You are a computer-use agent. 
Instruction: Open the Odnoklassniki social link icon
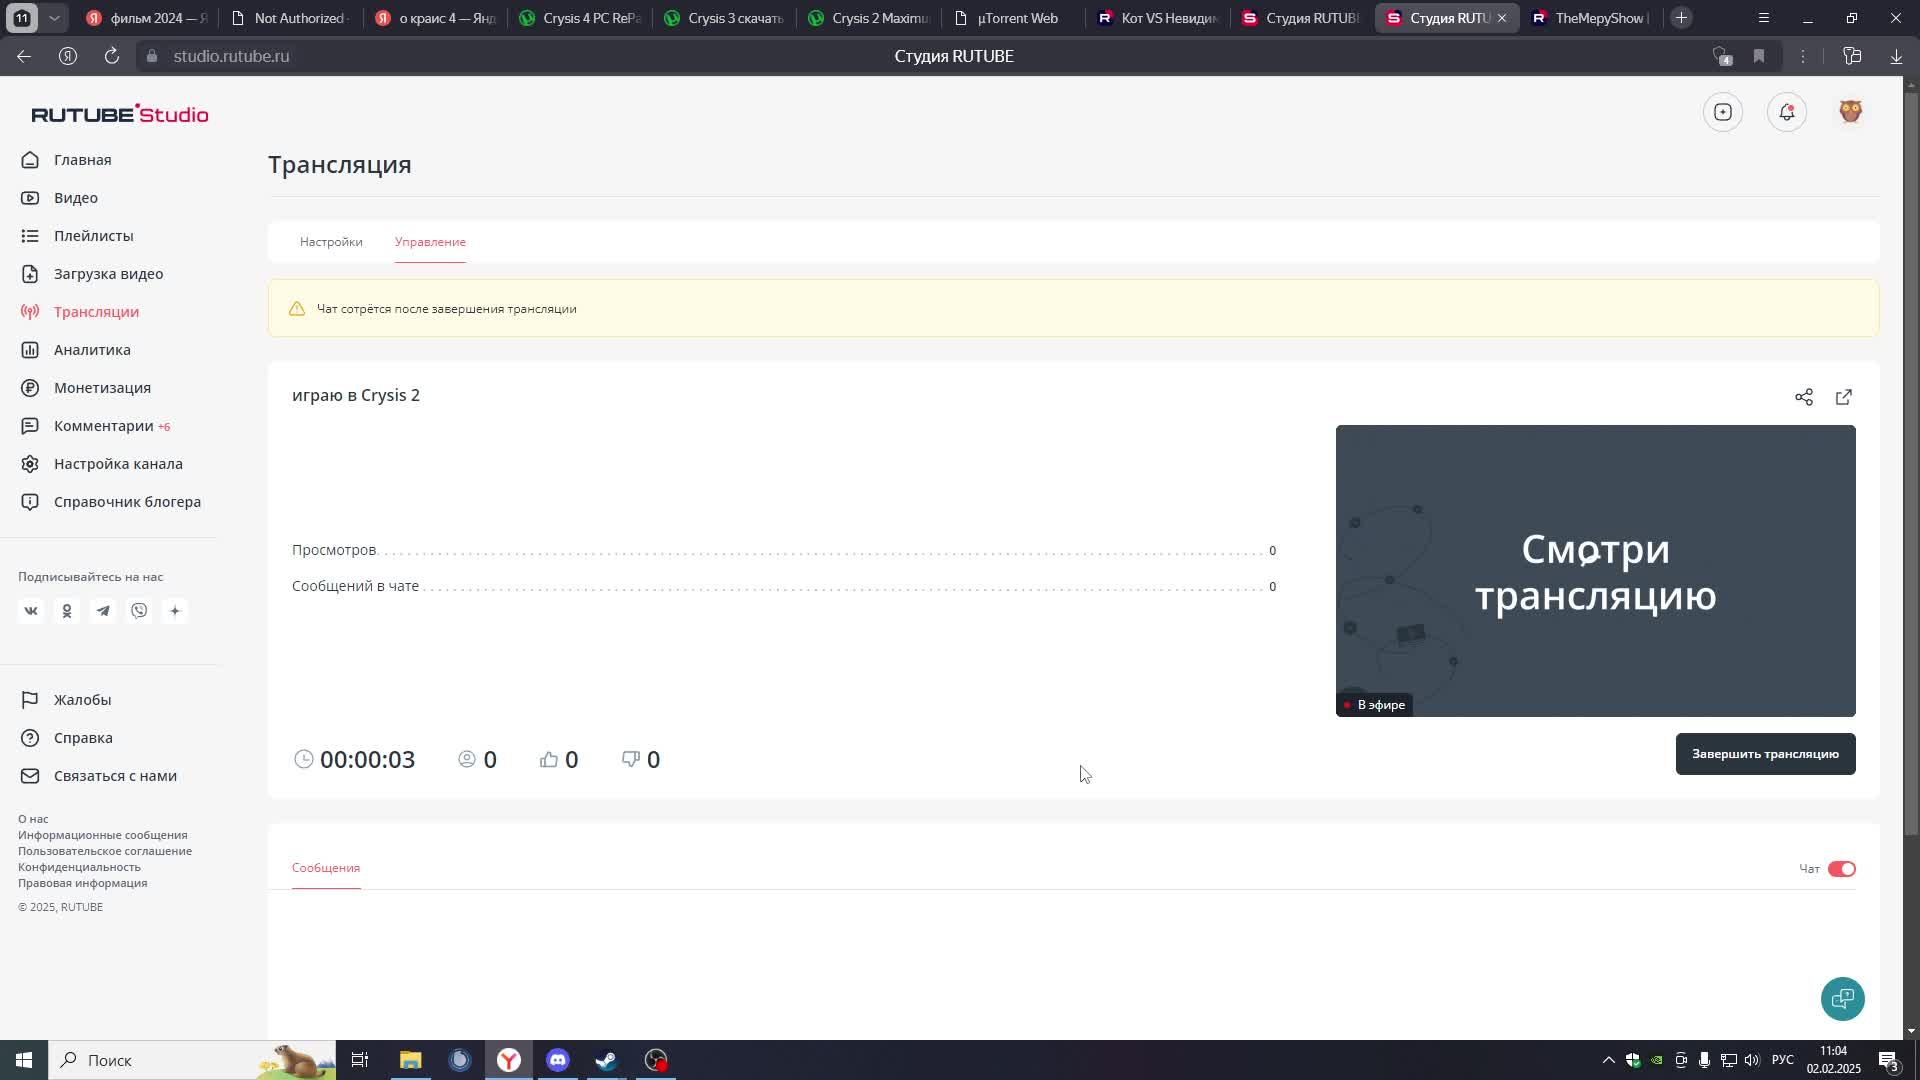(x=67, y=611)
